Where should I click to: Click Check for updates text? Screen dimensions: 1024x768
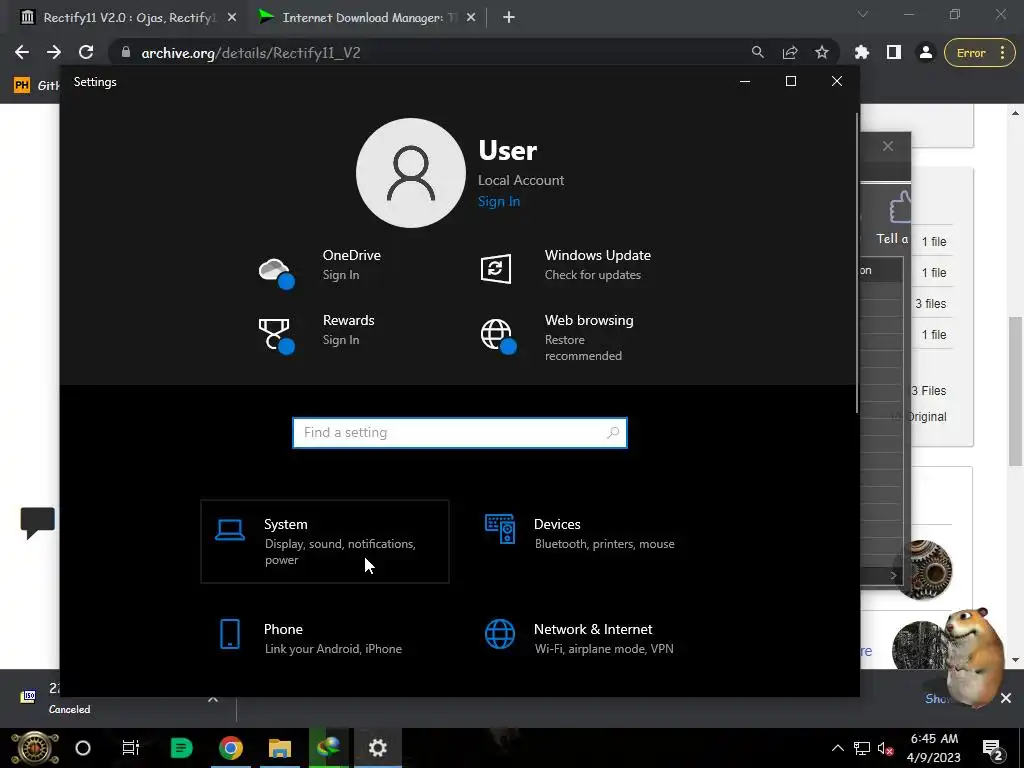click(x=593, y=275)
